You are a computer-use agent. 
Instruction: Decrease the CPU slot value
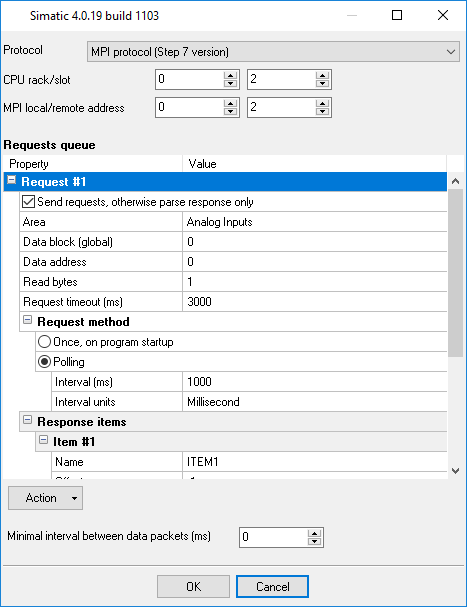[x=322, y=83]
